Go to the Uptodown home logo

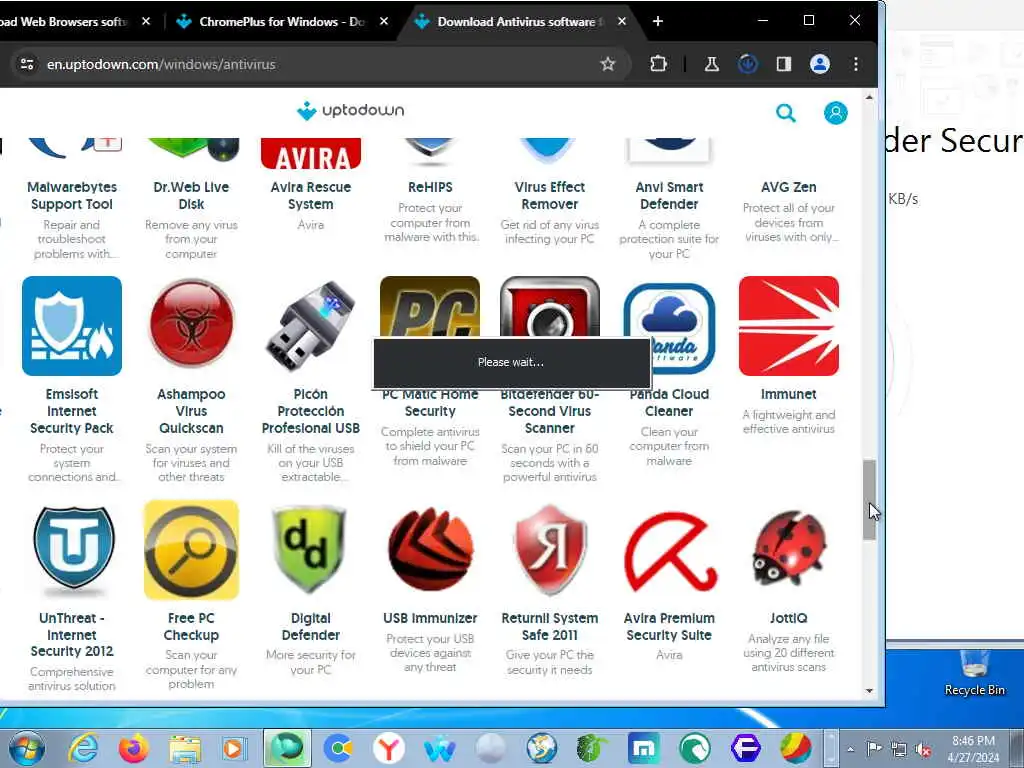click(x=350, y=110)
